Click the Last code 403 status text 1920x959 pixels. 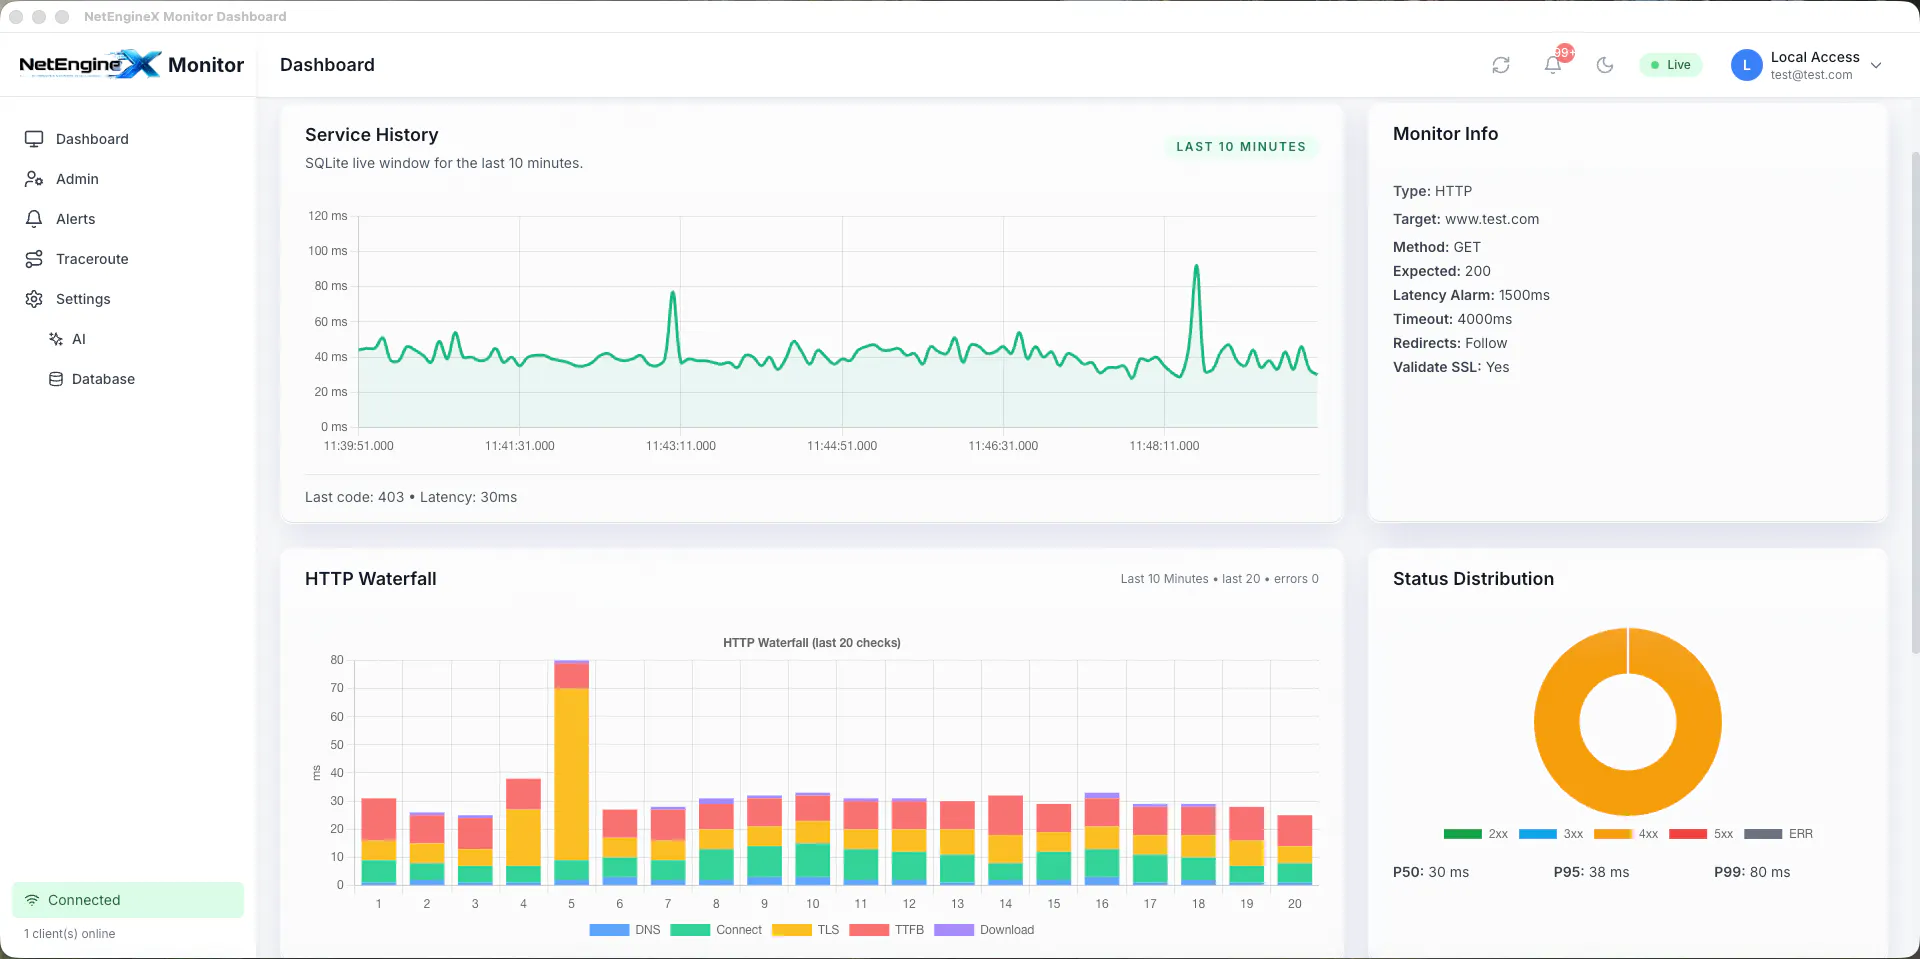(355, 497)
